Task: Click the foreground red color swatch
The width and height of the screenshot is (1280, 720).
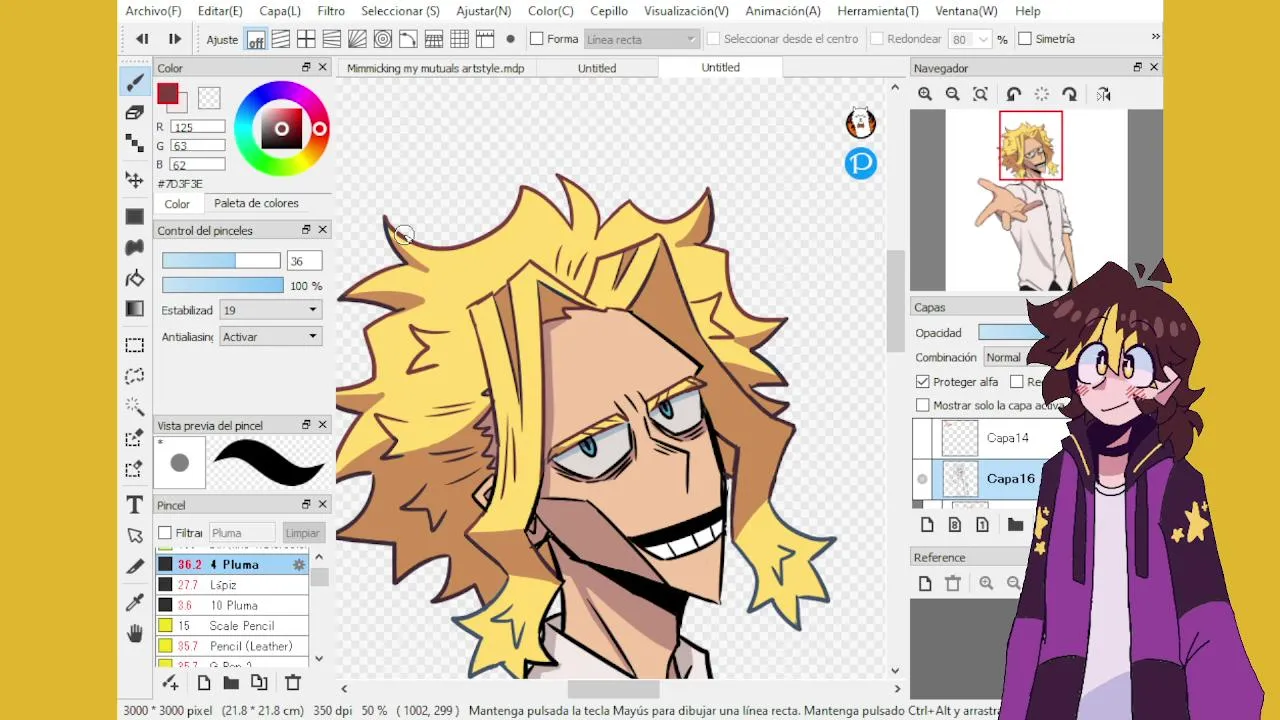Action: tap(167, 95)
